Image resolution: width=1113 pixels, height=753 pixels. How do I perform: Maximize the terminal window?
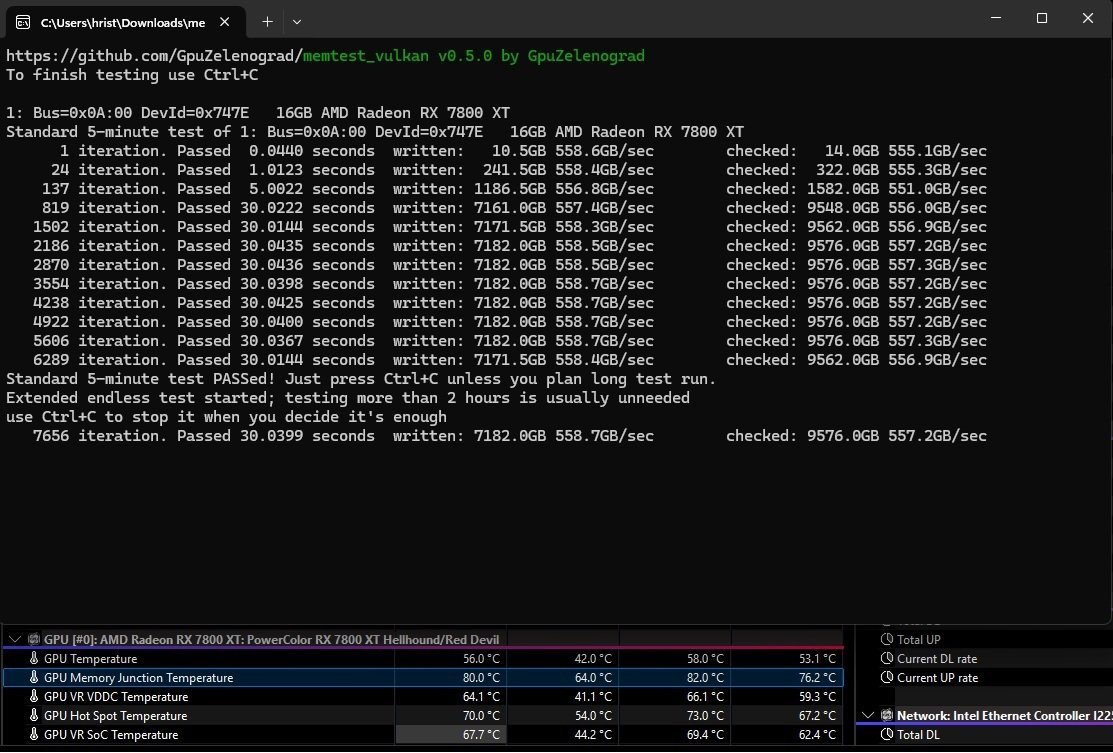pyautogui.click(x=1042, y=18)
